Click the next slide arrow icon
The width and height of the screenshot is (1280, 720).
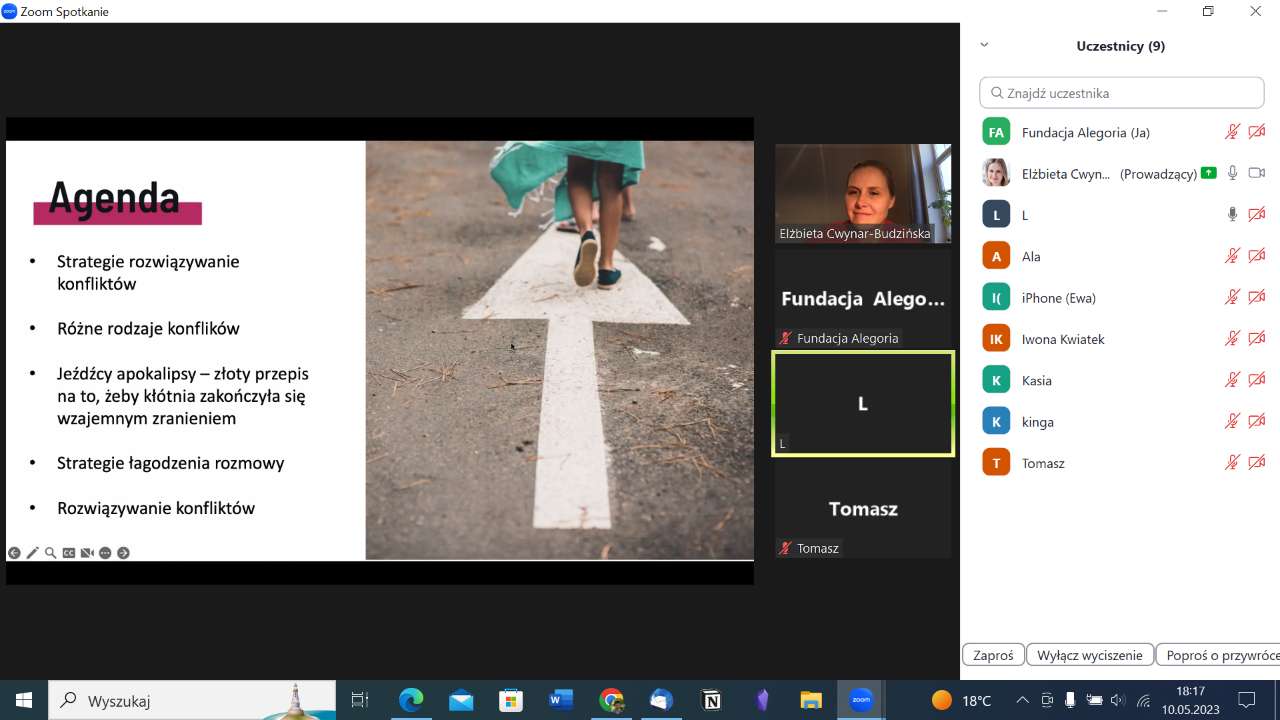(124, 553)
